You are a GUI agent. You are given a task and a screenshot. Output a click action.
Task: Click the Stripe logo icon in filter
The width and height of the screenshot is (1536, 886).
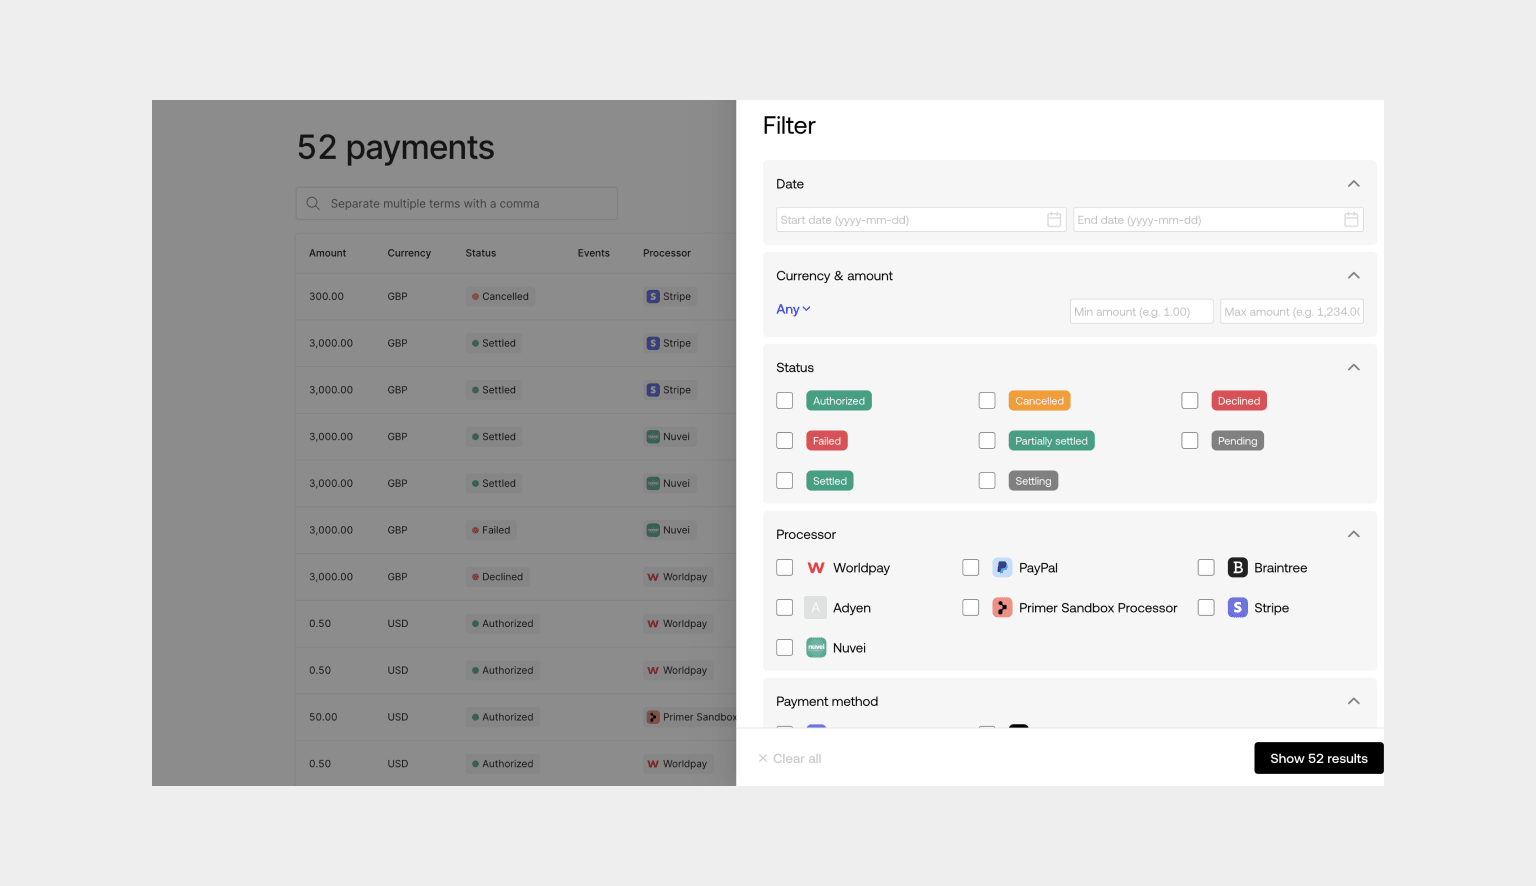1237,608
